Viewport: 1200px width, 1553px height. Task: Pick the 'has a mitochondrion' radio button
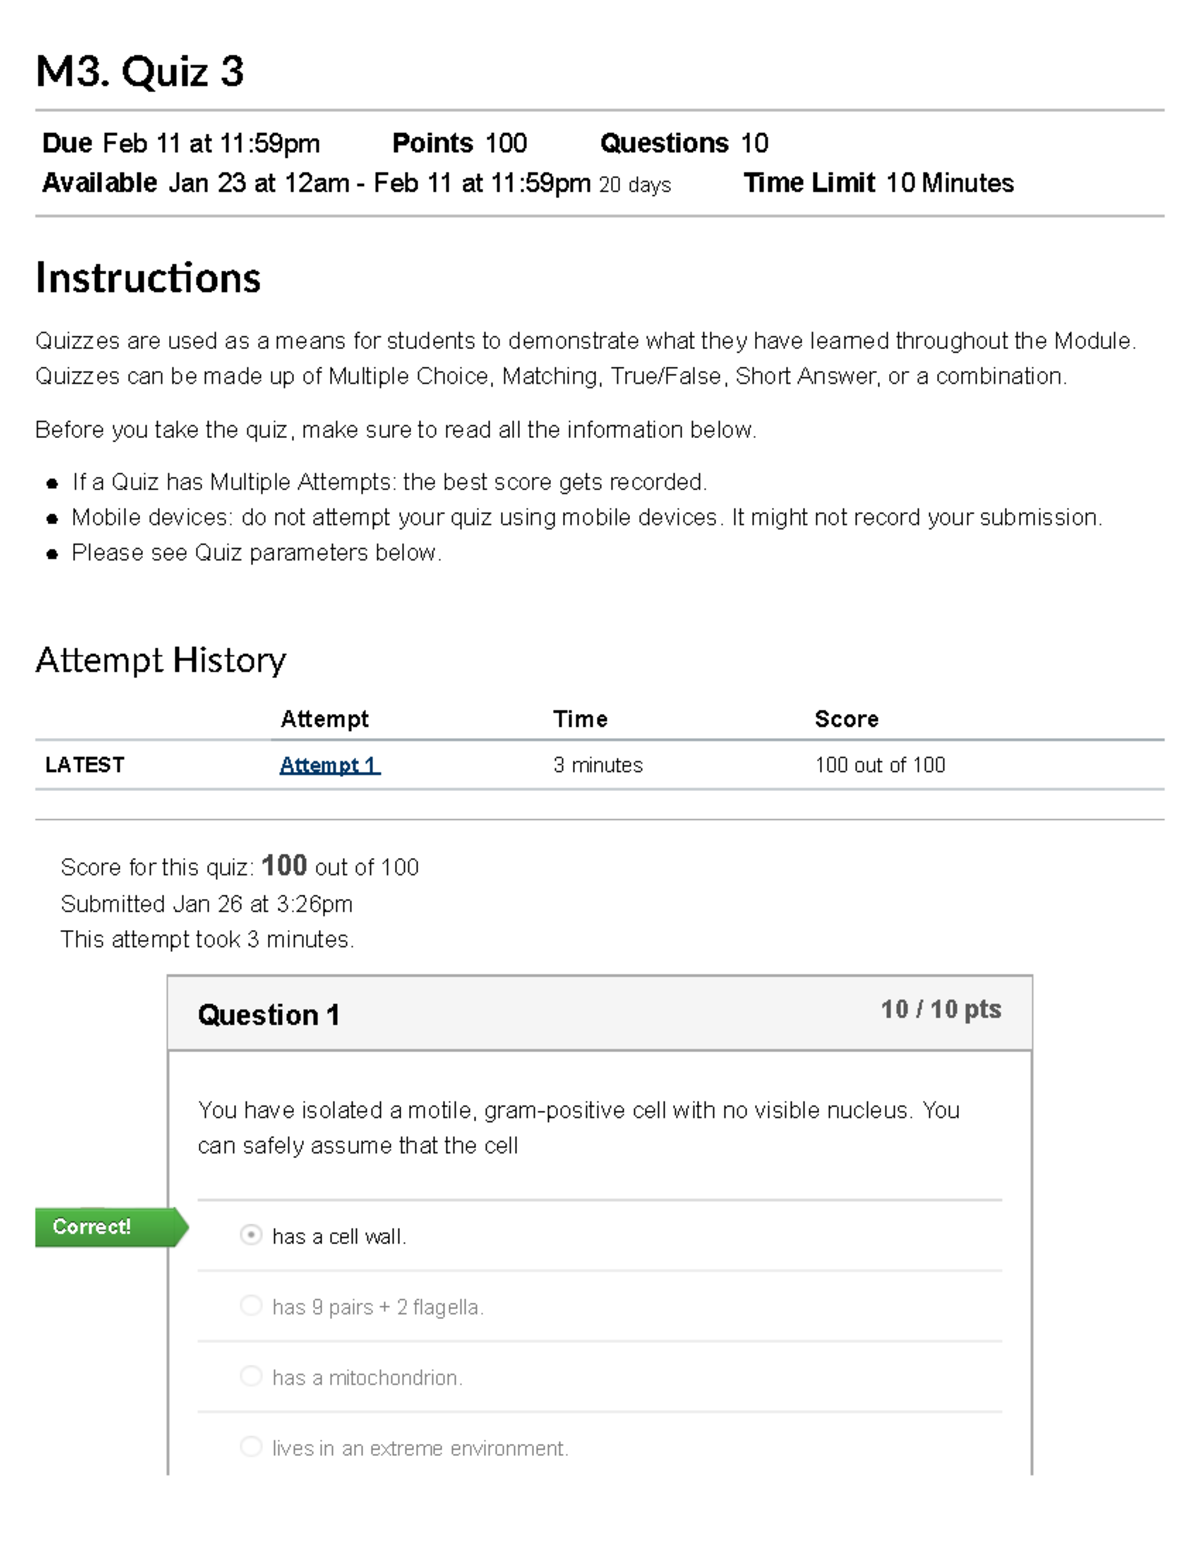pyautogui.click(x=251, y=1377)
